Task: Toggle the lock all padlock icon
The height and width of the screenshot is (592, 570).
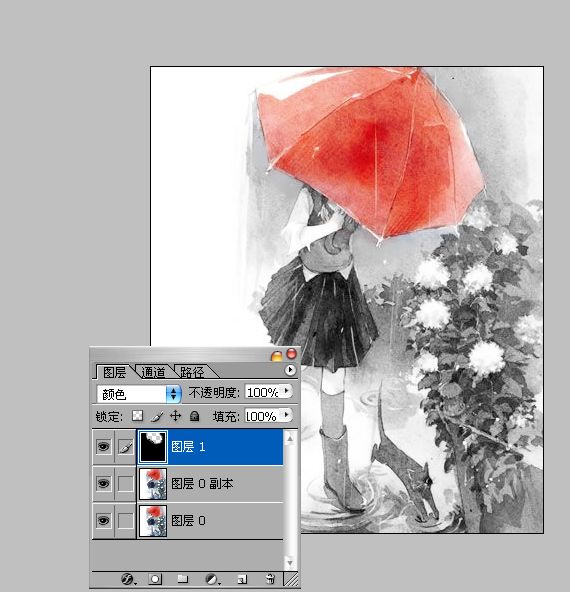Action: [194, 416]
